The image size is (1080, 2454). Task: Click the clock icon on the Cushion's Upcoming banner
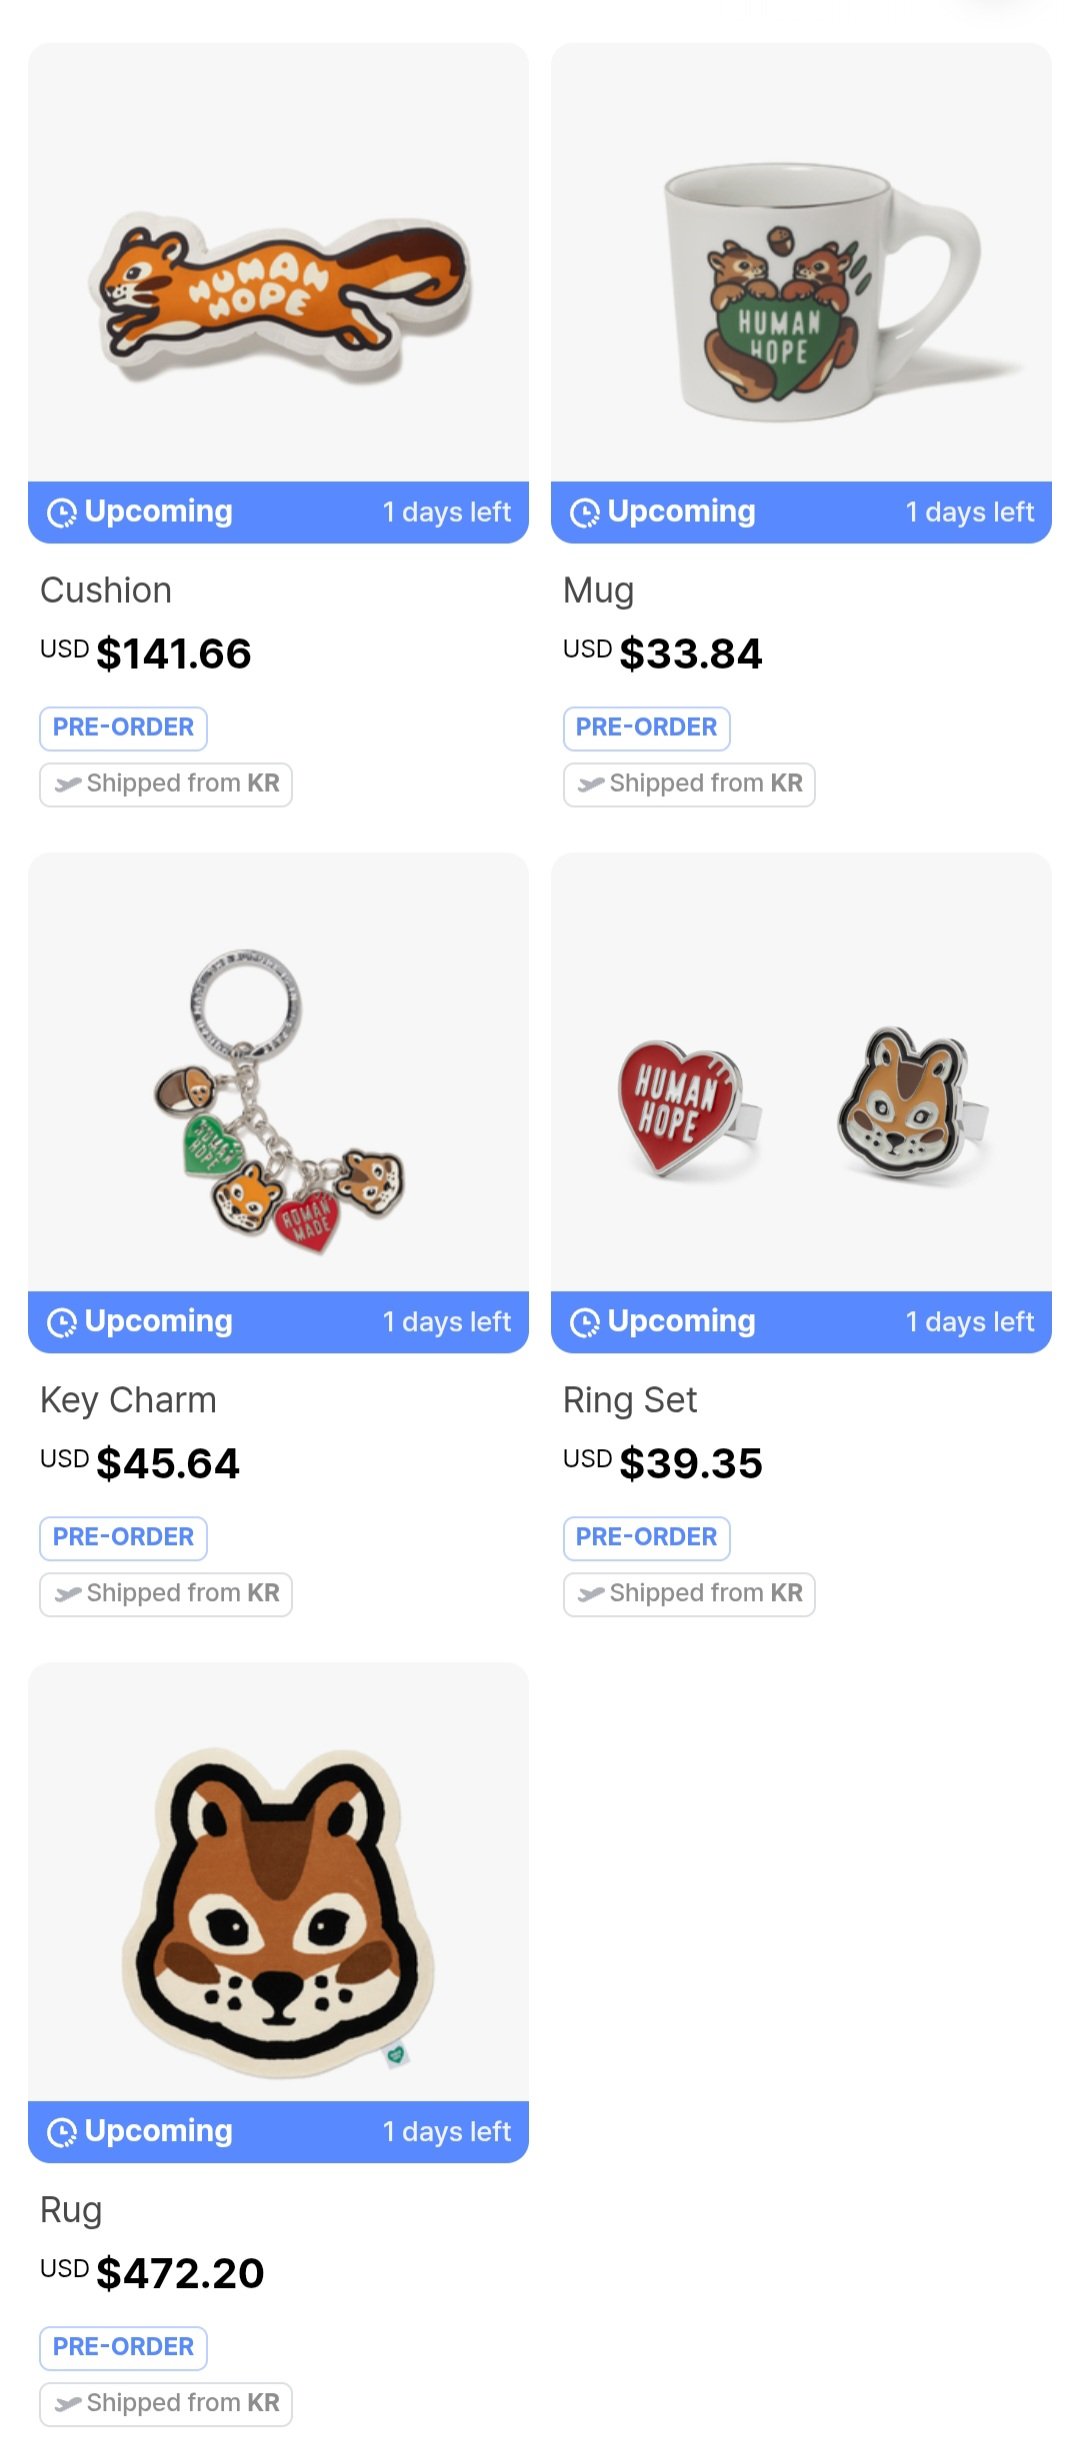point(64,511)
